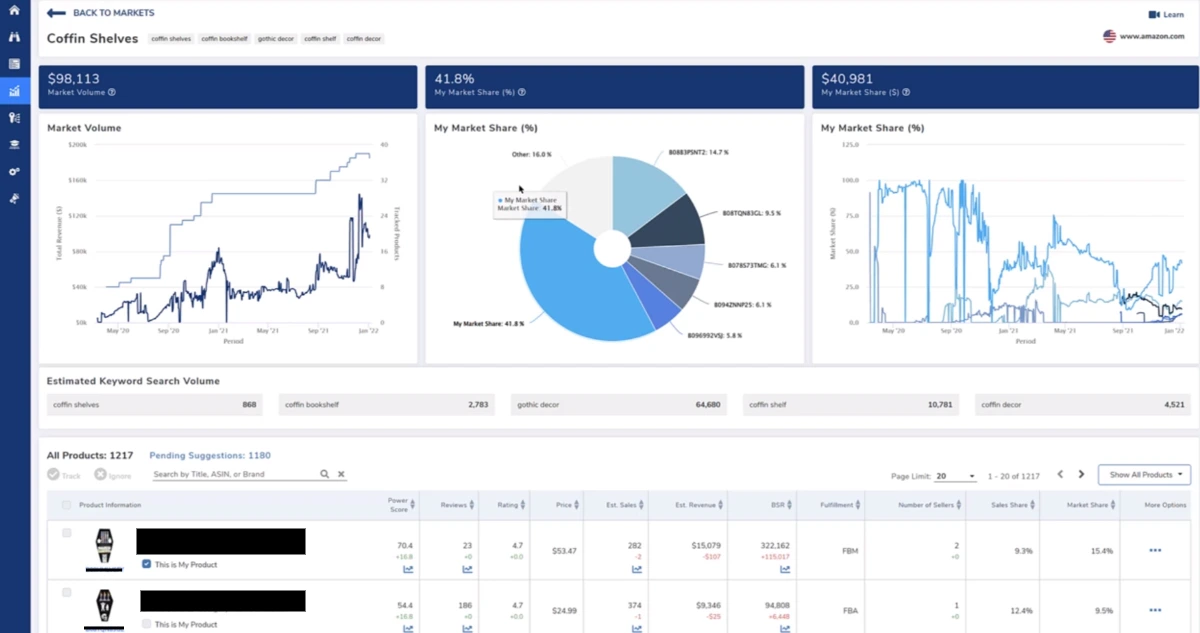
Task: Uncheck 'This is My Product' on first product
Action: [x=147, y=564]
